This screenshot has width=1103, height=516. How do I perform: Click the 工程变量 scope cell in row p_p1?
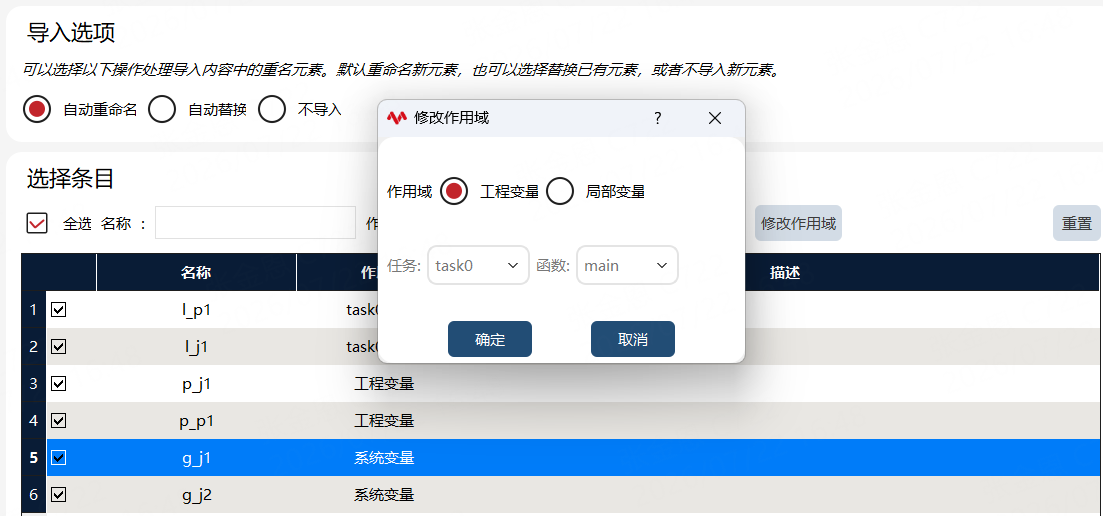pos(384,420)
